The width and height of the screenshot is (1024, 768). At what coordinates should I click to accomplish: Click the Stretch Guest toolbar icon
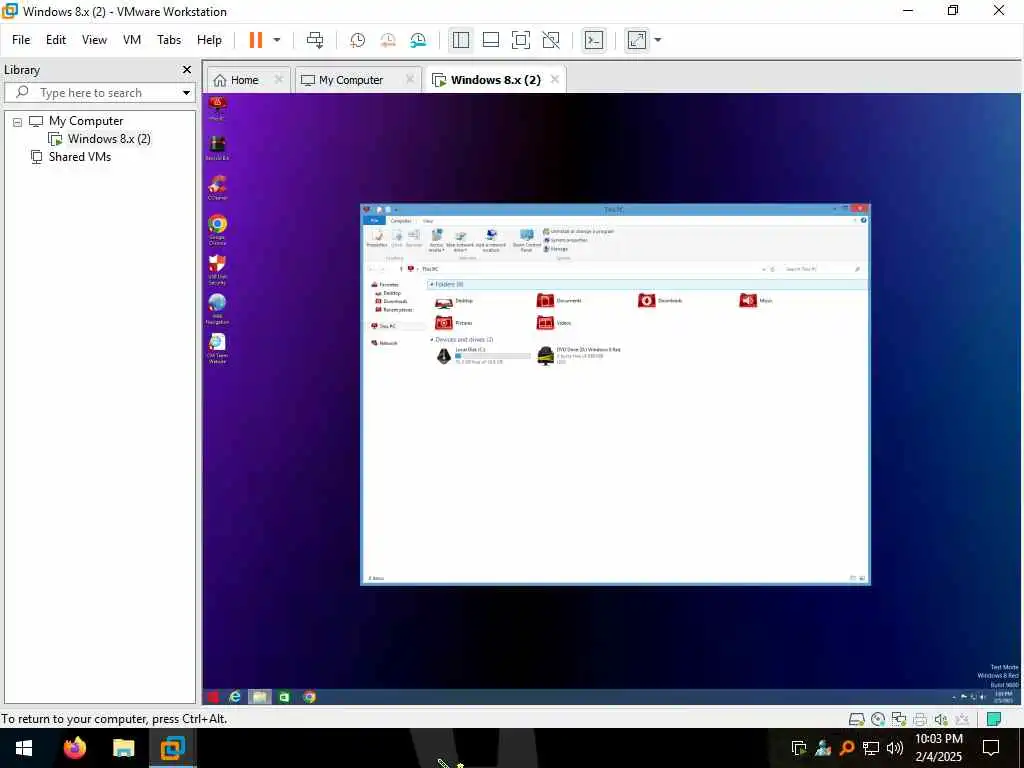coord(637,40)
